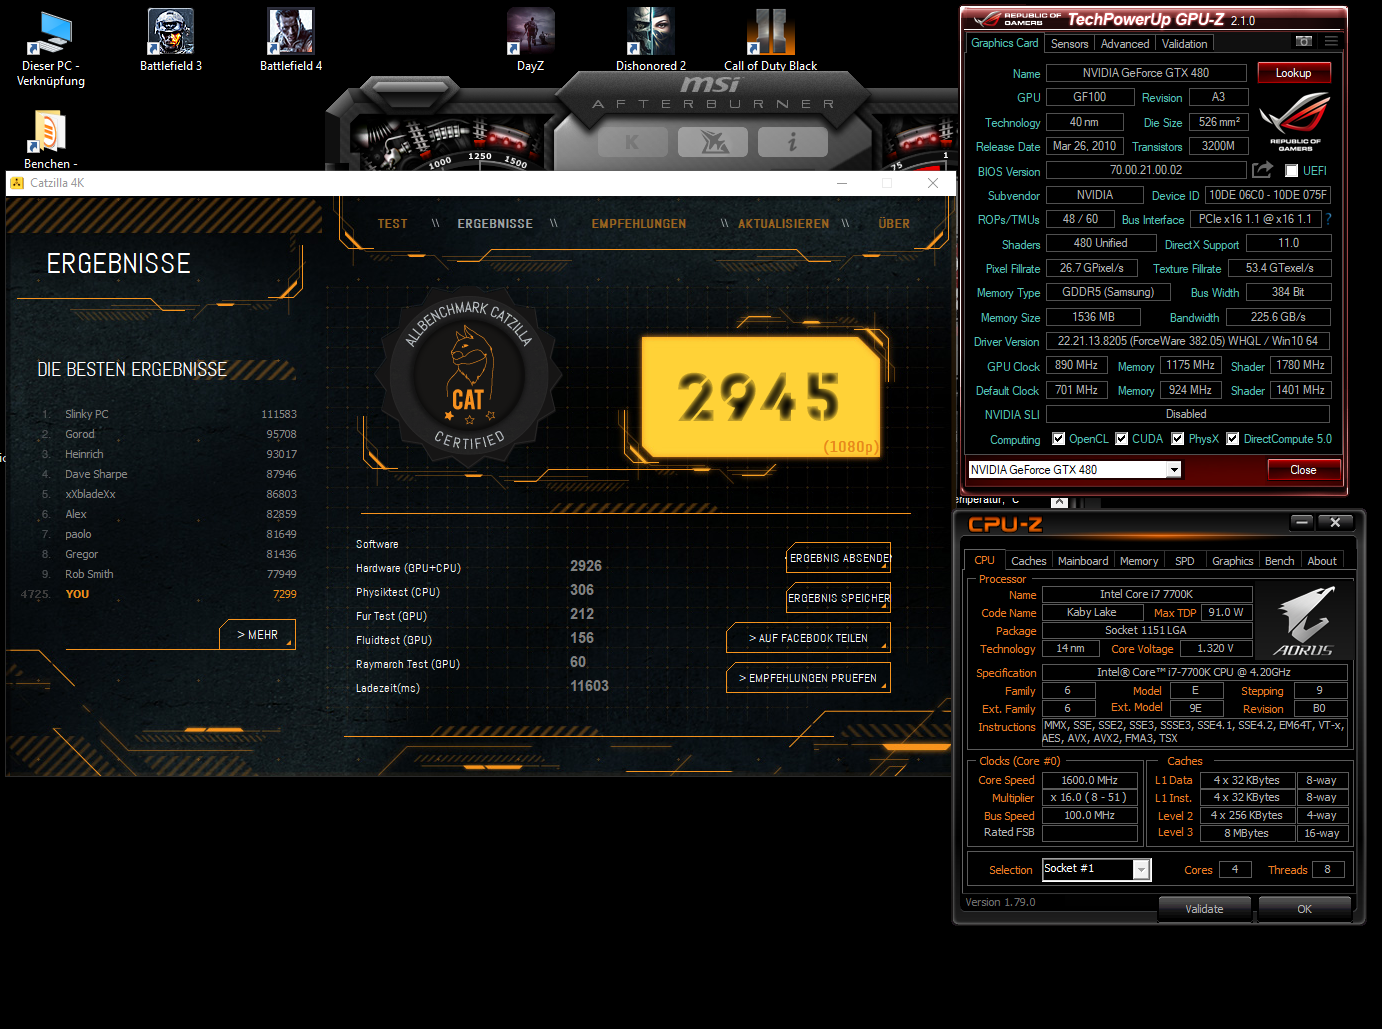Screen dimensions: 1382x1029
Task: Open the Dieser PC desktop shortcut
Action: pos(51,48)
